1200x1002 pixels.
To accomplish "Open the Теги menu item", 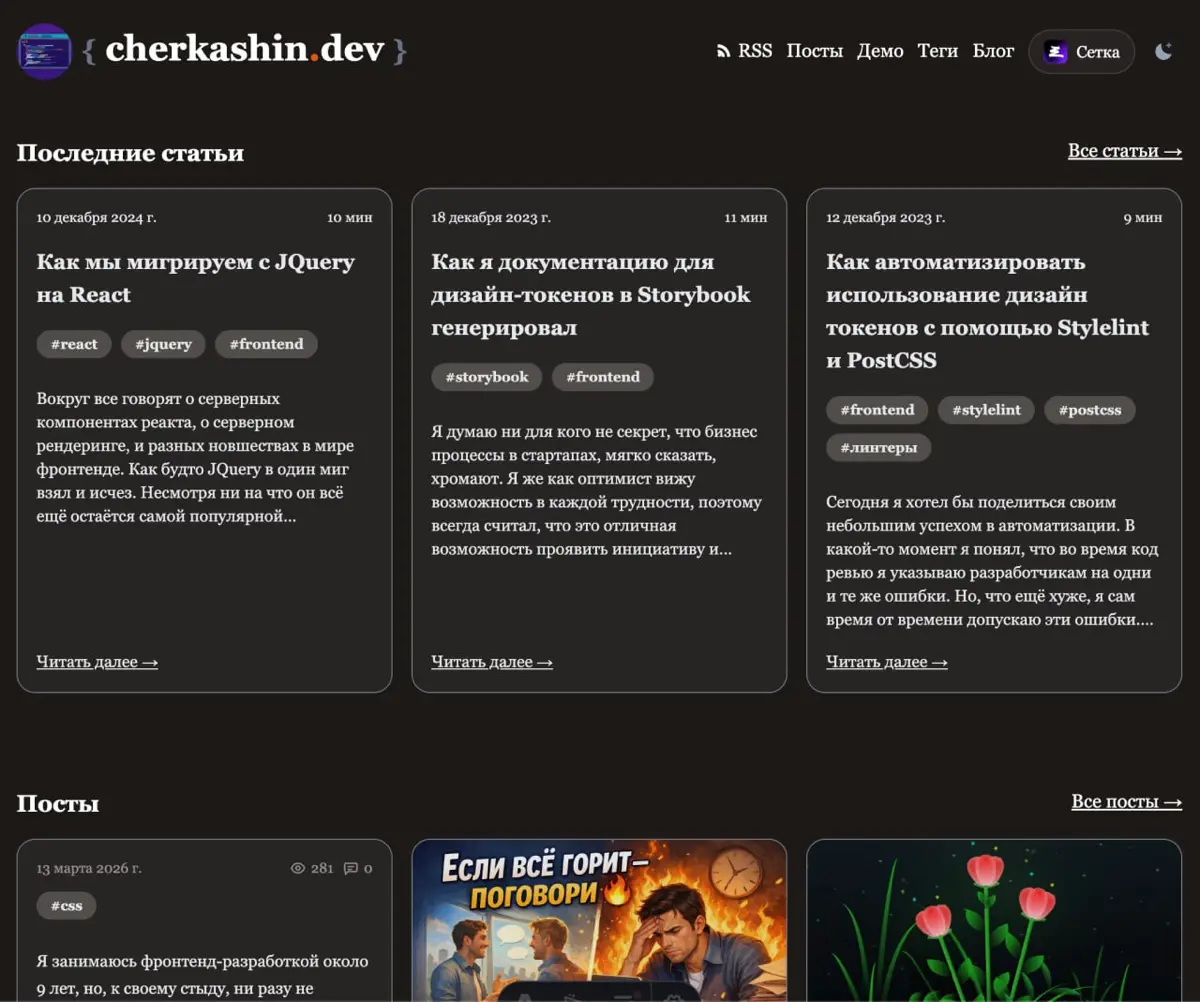I will click(937, 51).
